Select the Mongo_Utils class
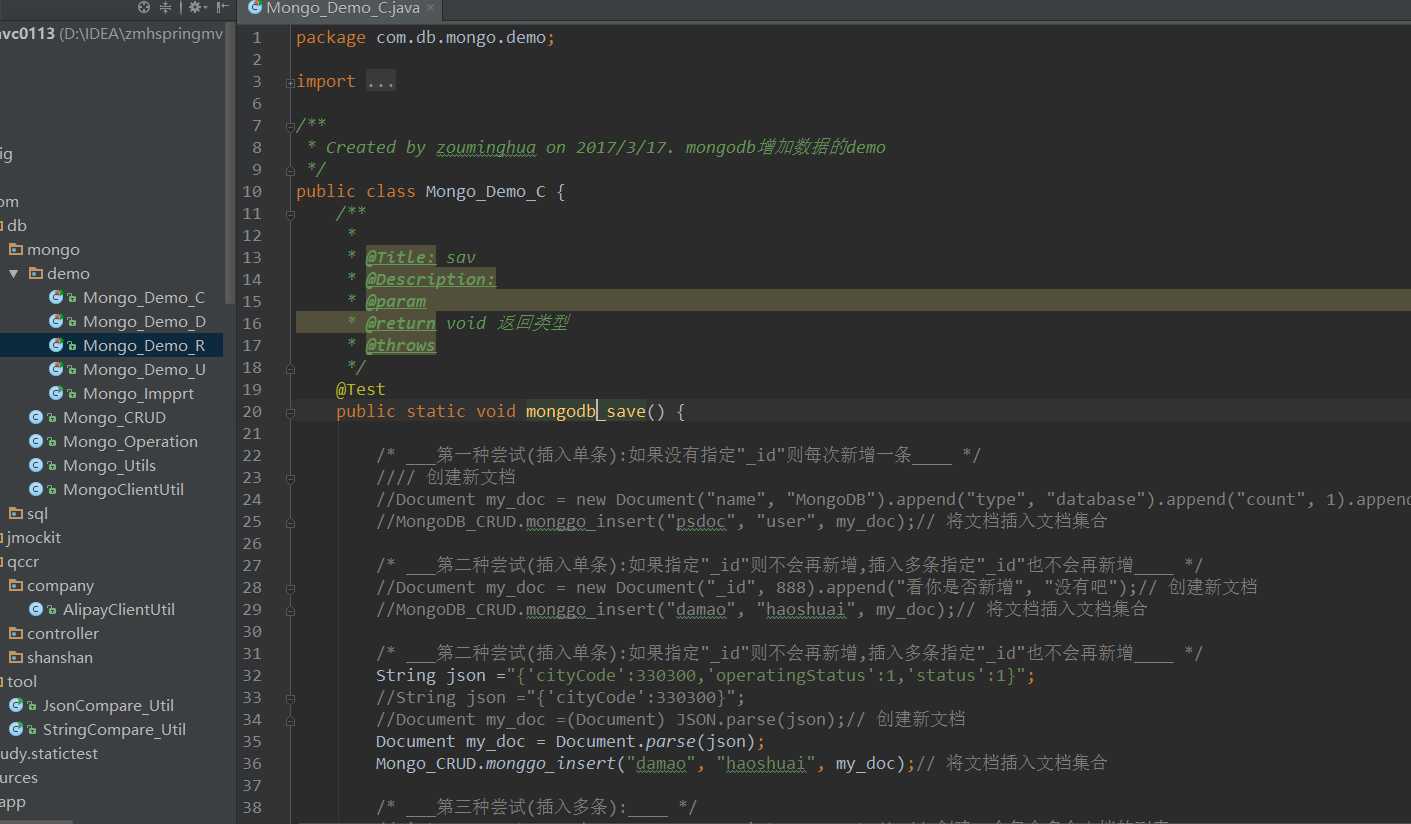This screenshot has width=1411, height=824. tap(109, 465)
